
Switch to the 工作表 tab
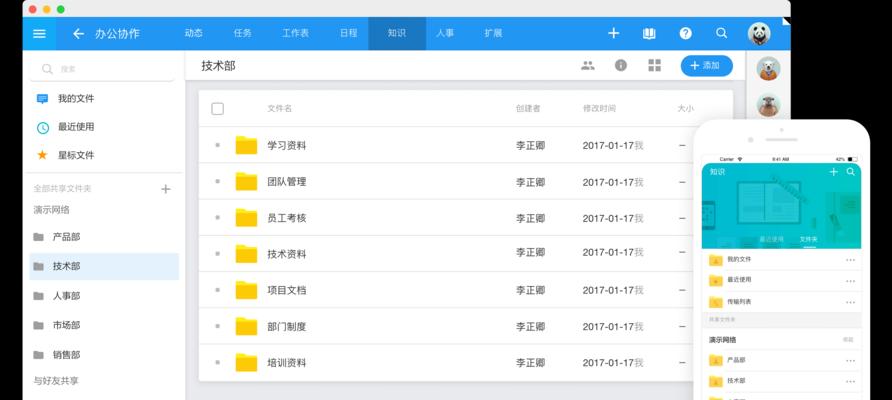[295, 34]
